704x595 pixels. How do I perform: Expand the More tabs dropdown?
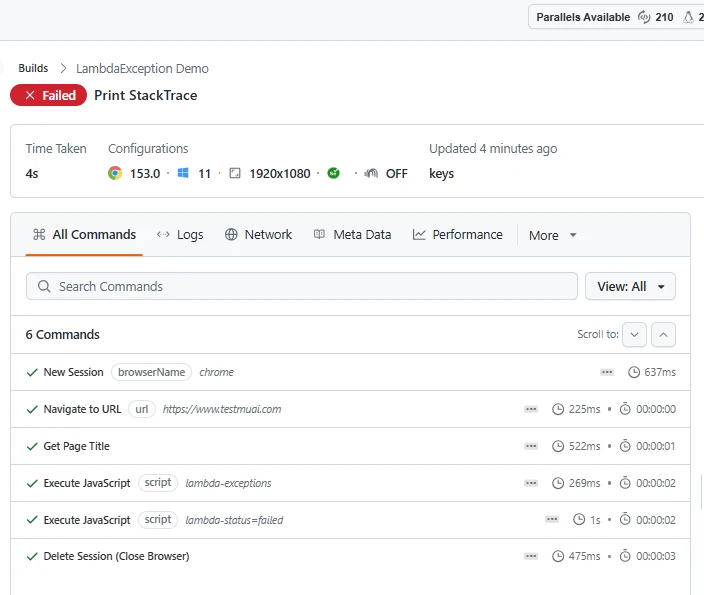click(553, 235)
